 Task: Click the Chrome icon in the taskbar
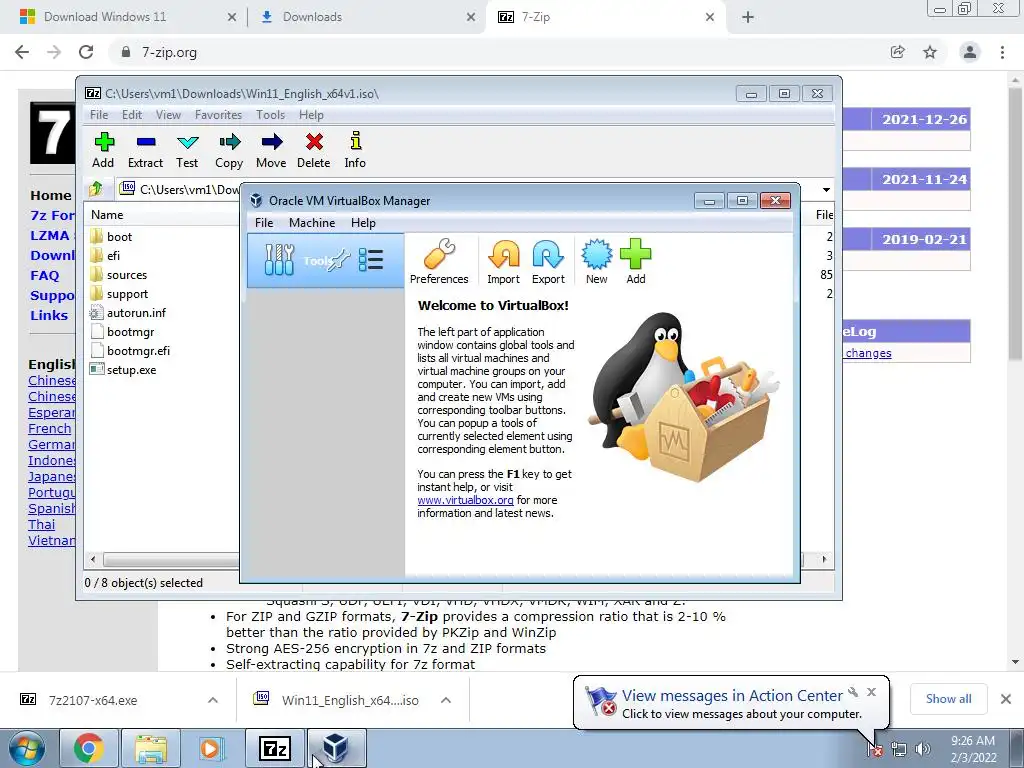point(88,749)
